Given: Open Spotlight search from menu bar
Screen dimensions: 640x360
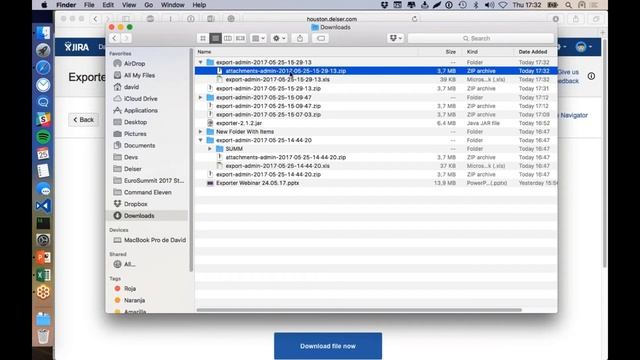Looking at the screenshot, I should (x=569, y=5).
